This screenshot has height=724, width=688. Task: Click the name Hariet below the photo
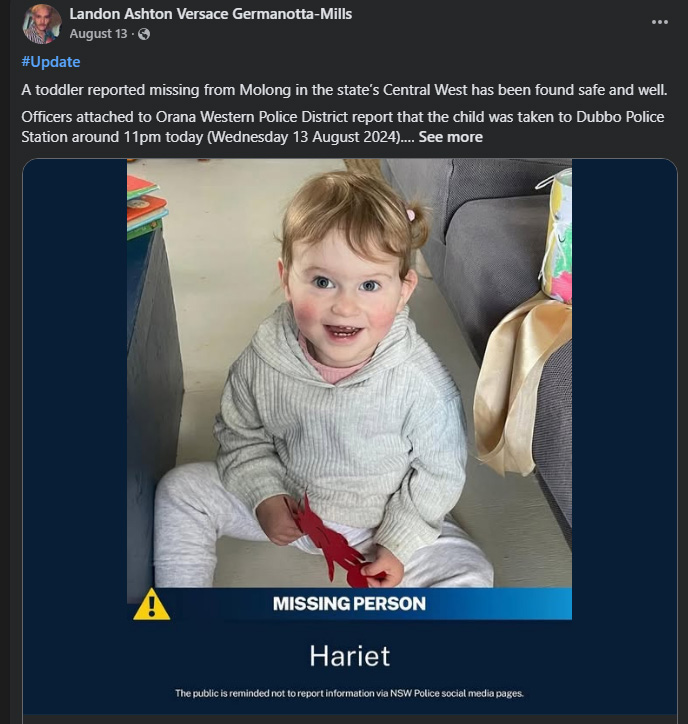[x=350, y=656]
